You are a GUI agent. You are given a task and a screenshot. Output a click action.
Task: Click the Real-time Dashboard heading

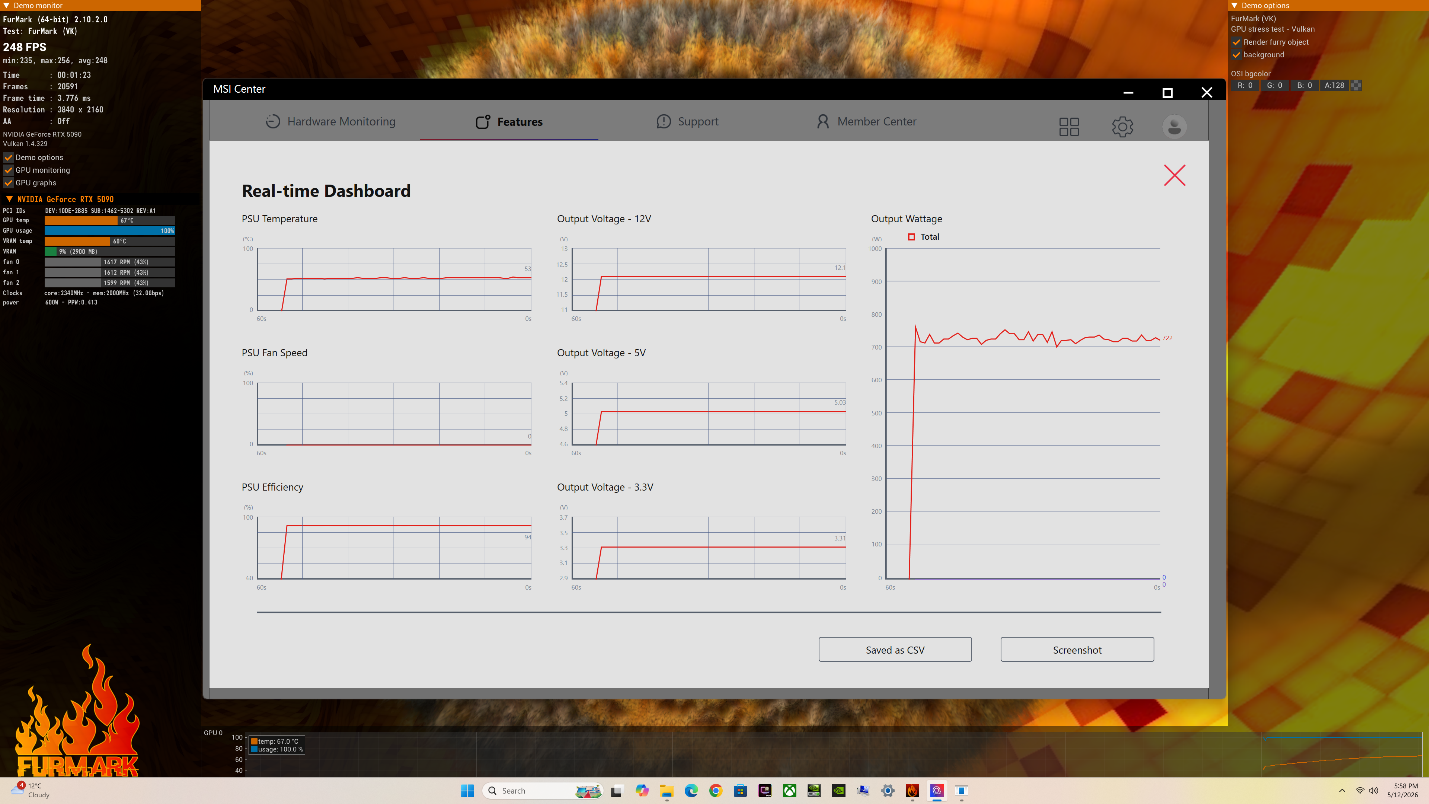326,191
